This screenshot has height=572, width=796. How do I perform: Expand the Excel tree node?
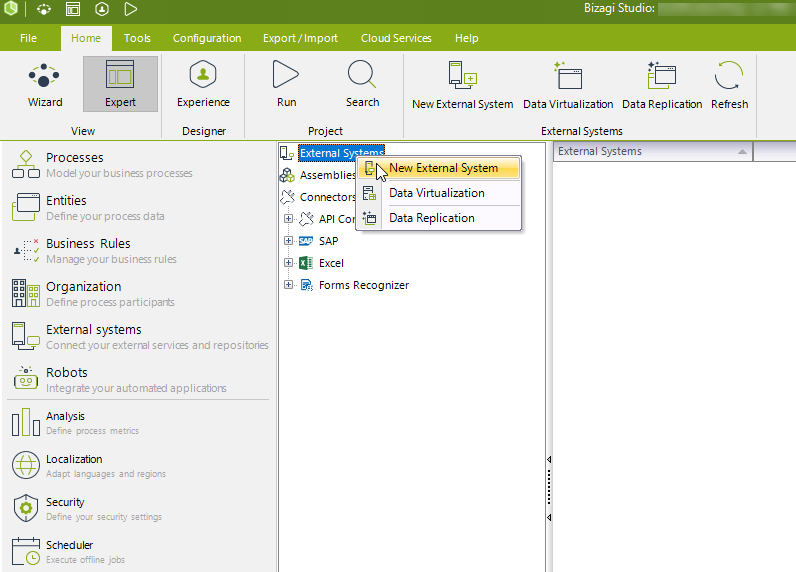pos(288,262)
